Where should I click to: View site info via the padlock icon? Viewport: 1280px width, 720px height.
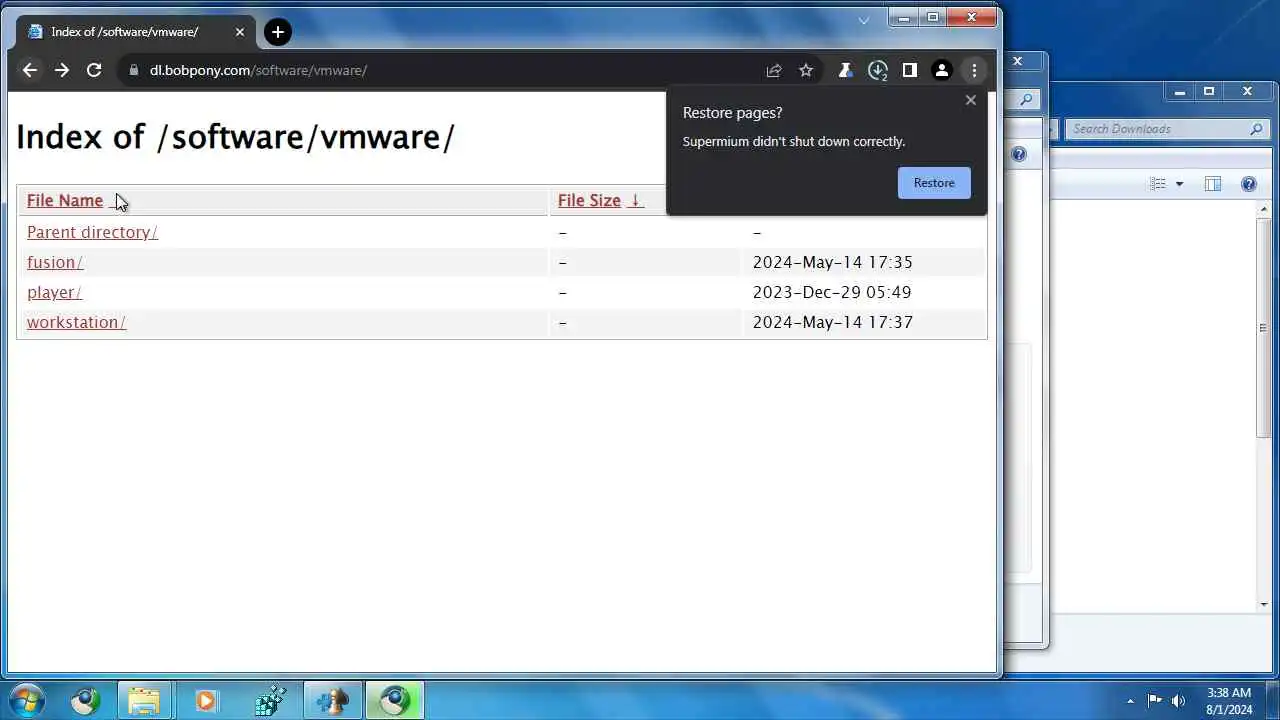pyautogui.click(x=133, y=70)
